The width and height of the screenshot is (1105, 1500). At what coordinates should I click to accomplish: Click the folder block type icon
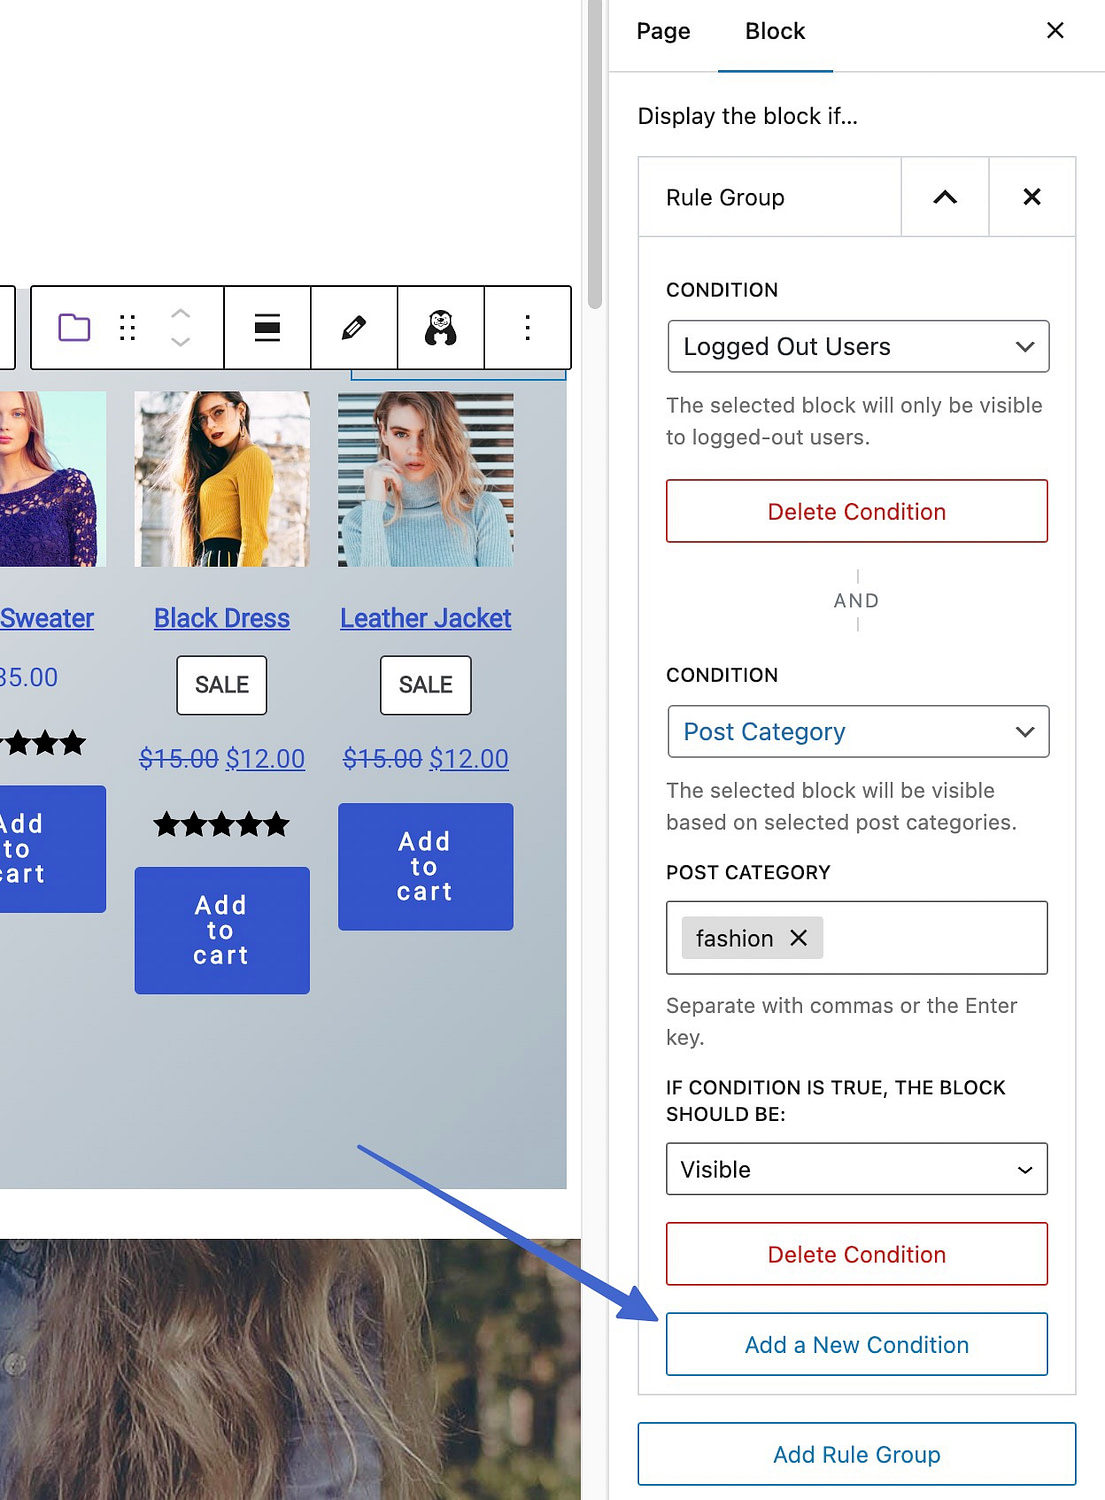[74, 327]
